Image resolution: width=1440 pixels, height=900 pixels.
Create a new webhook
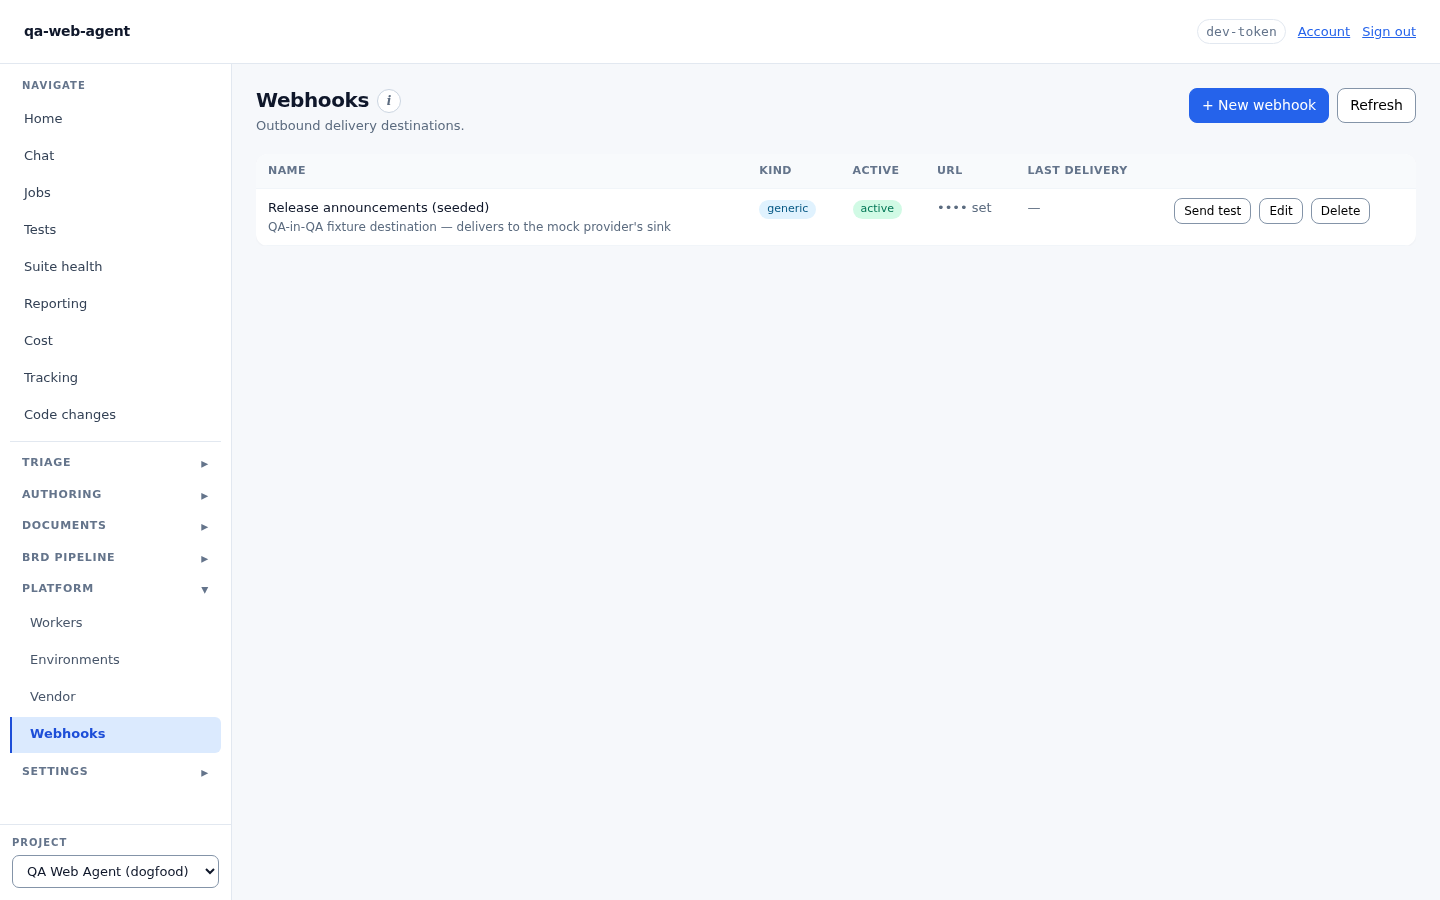coord(1259,106)
